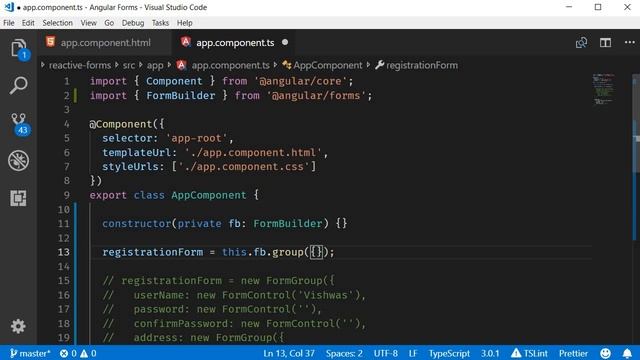Expand the reactive-forms breadcrumb

tap(80, 65)
